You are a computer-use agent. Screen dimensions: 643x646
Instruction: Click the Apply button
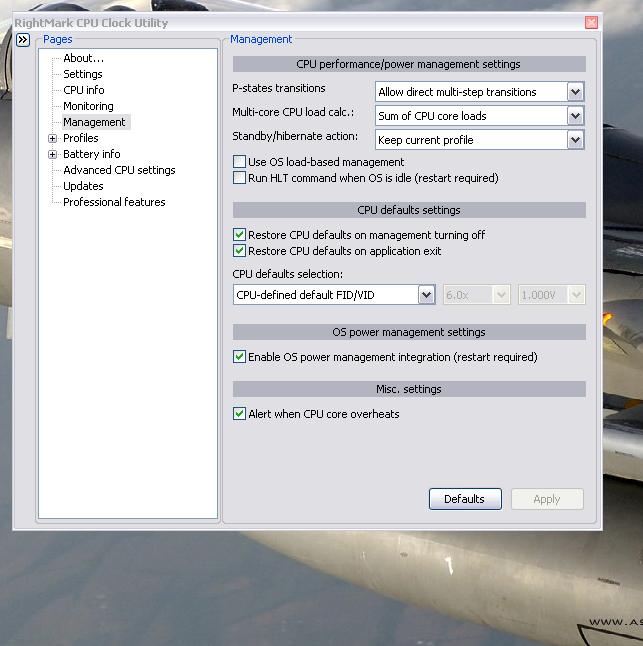pyautogui.click(x=547, y=499)
